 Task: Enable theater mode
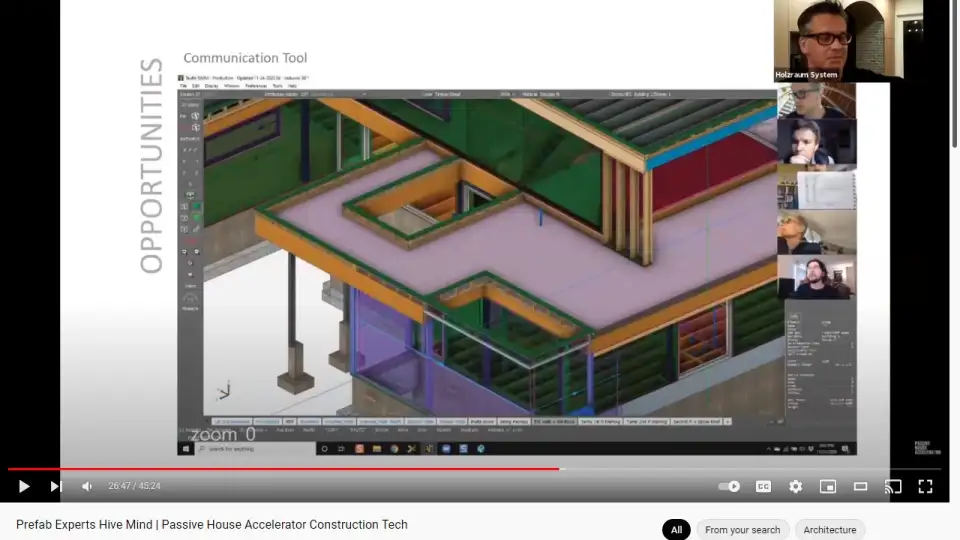coord(860,486)
